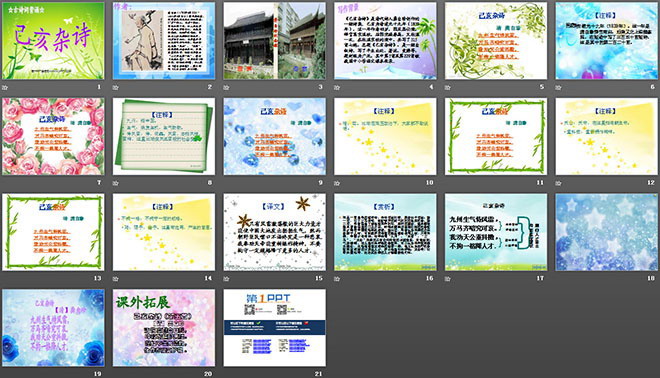660x378 pixels.
Task: Select slide 4 writing background thumbnail
Action: point(385,41)
